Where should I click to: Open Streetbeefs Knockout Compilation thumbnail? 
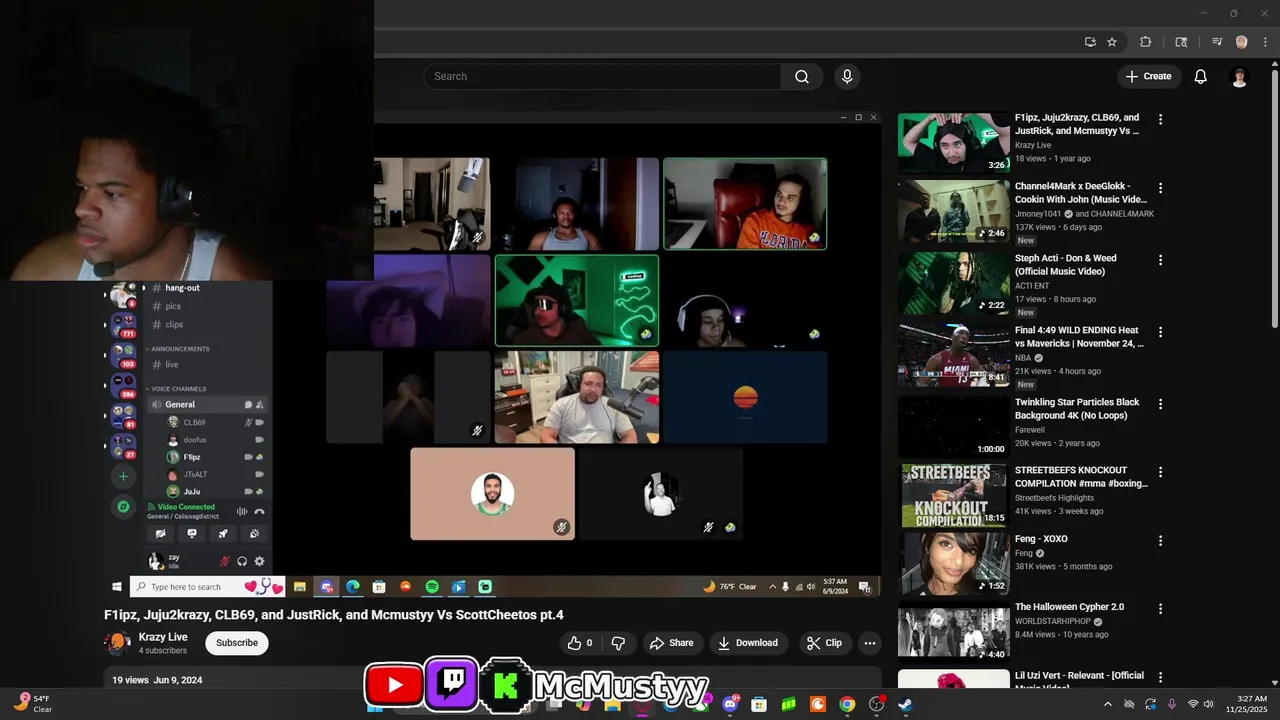pyautogui.click(x=954, y=496)
